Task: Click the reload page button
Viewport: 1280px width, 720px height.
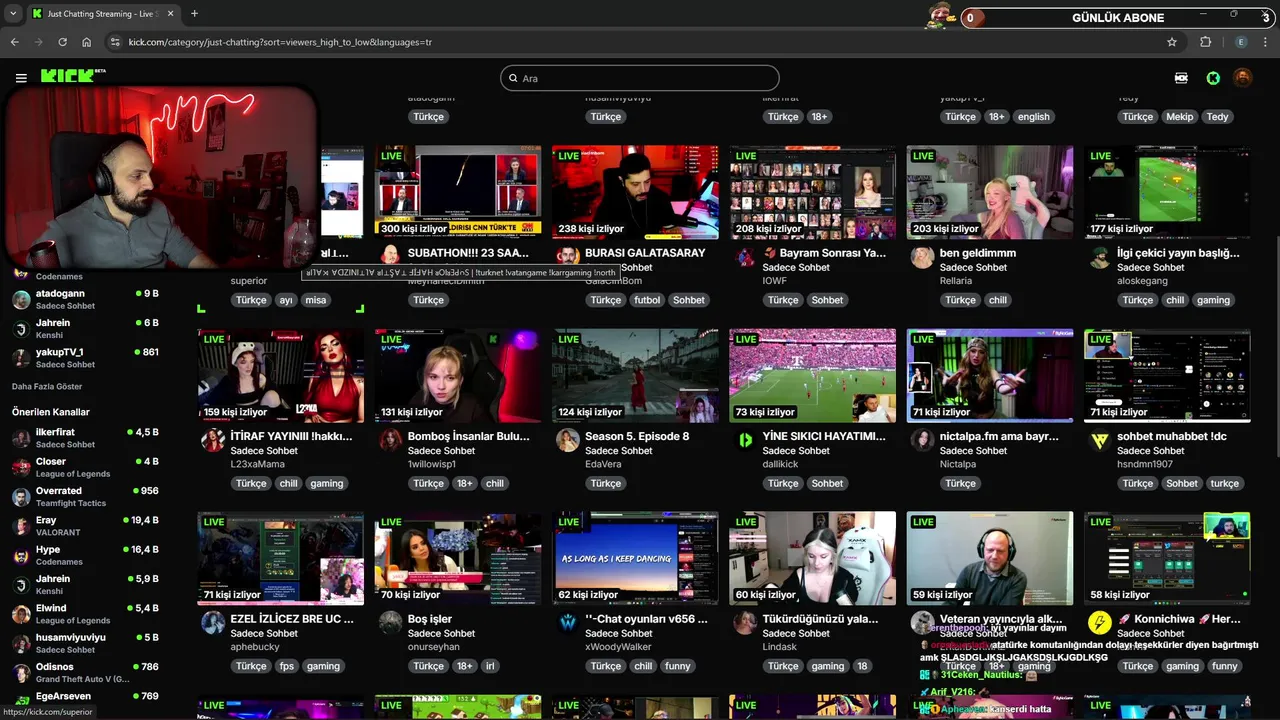Action: pyautogui.click(x=62, y=42)
